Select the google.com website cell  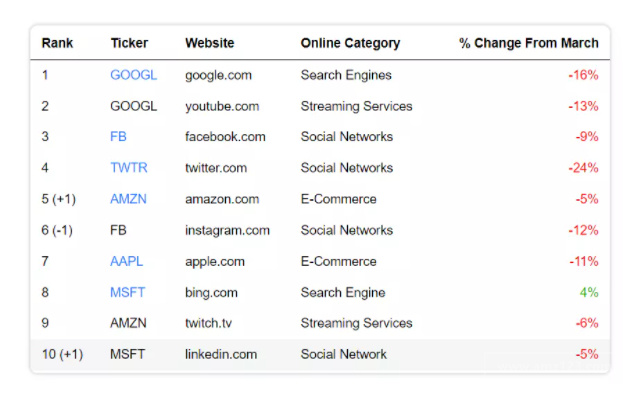pyautogui.click(x=218, y=75)
